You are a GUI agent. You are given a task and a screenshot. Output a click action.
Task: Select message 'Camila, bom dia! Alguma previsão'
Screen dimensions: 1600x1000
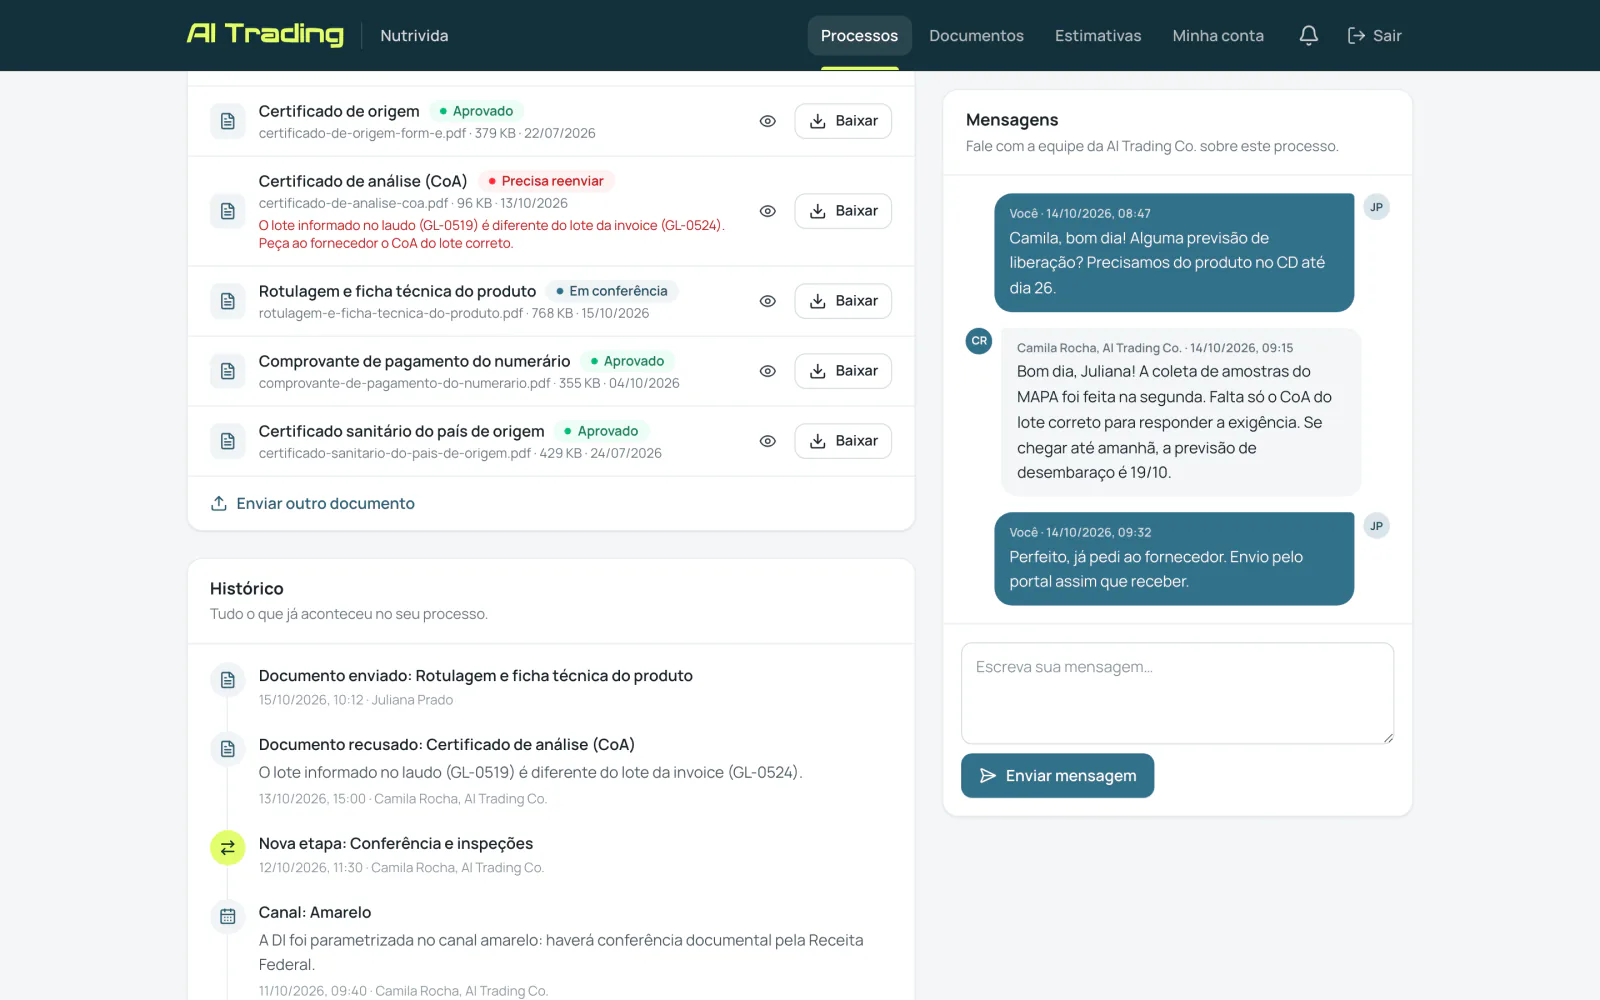[x=1174, y=253]
